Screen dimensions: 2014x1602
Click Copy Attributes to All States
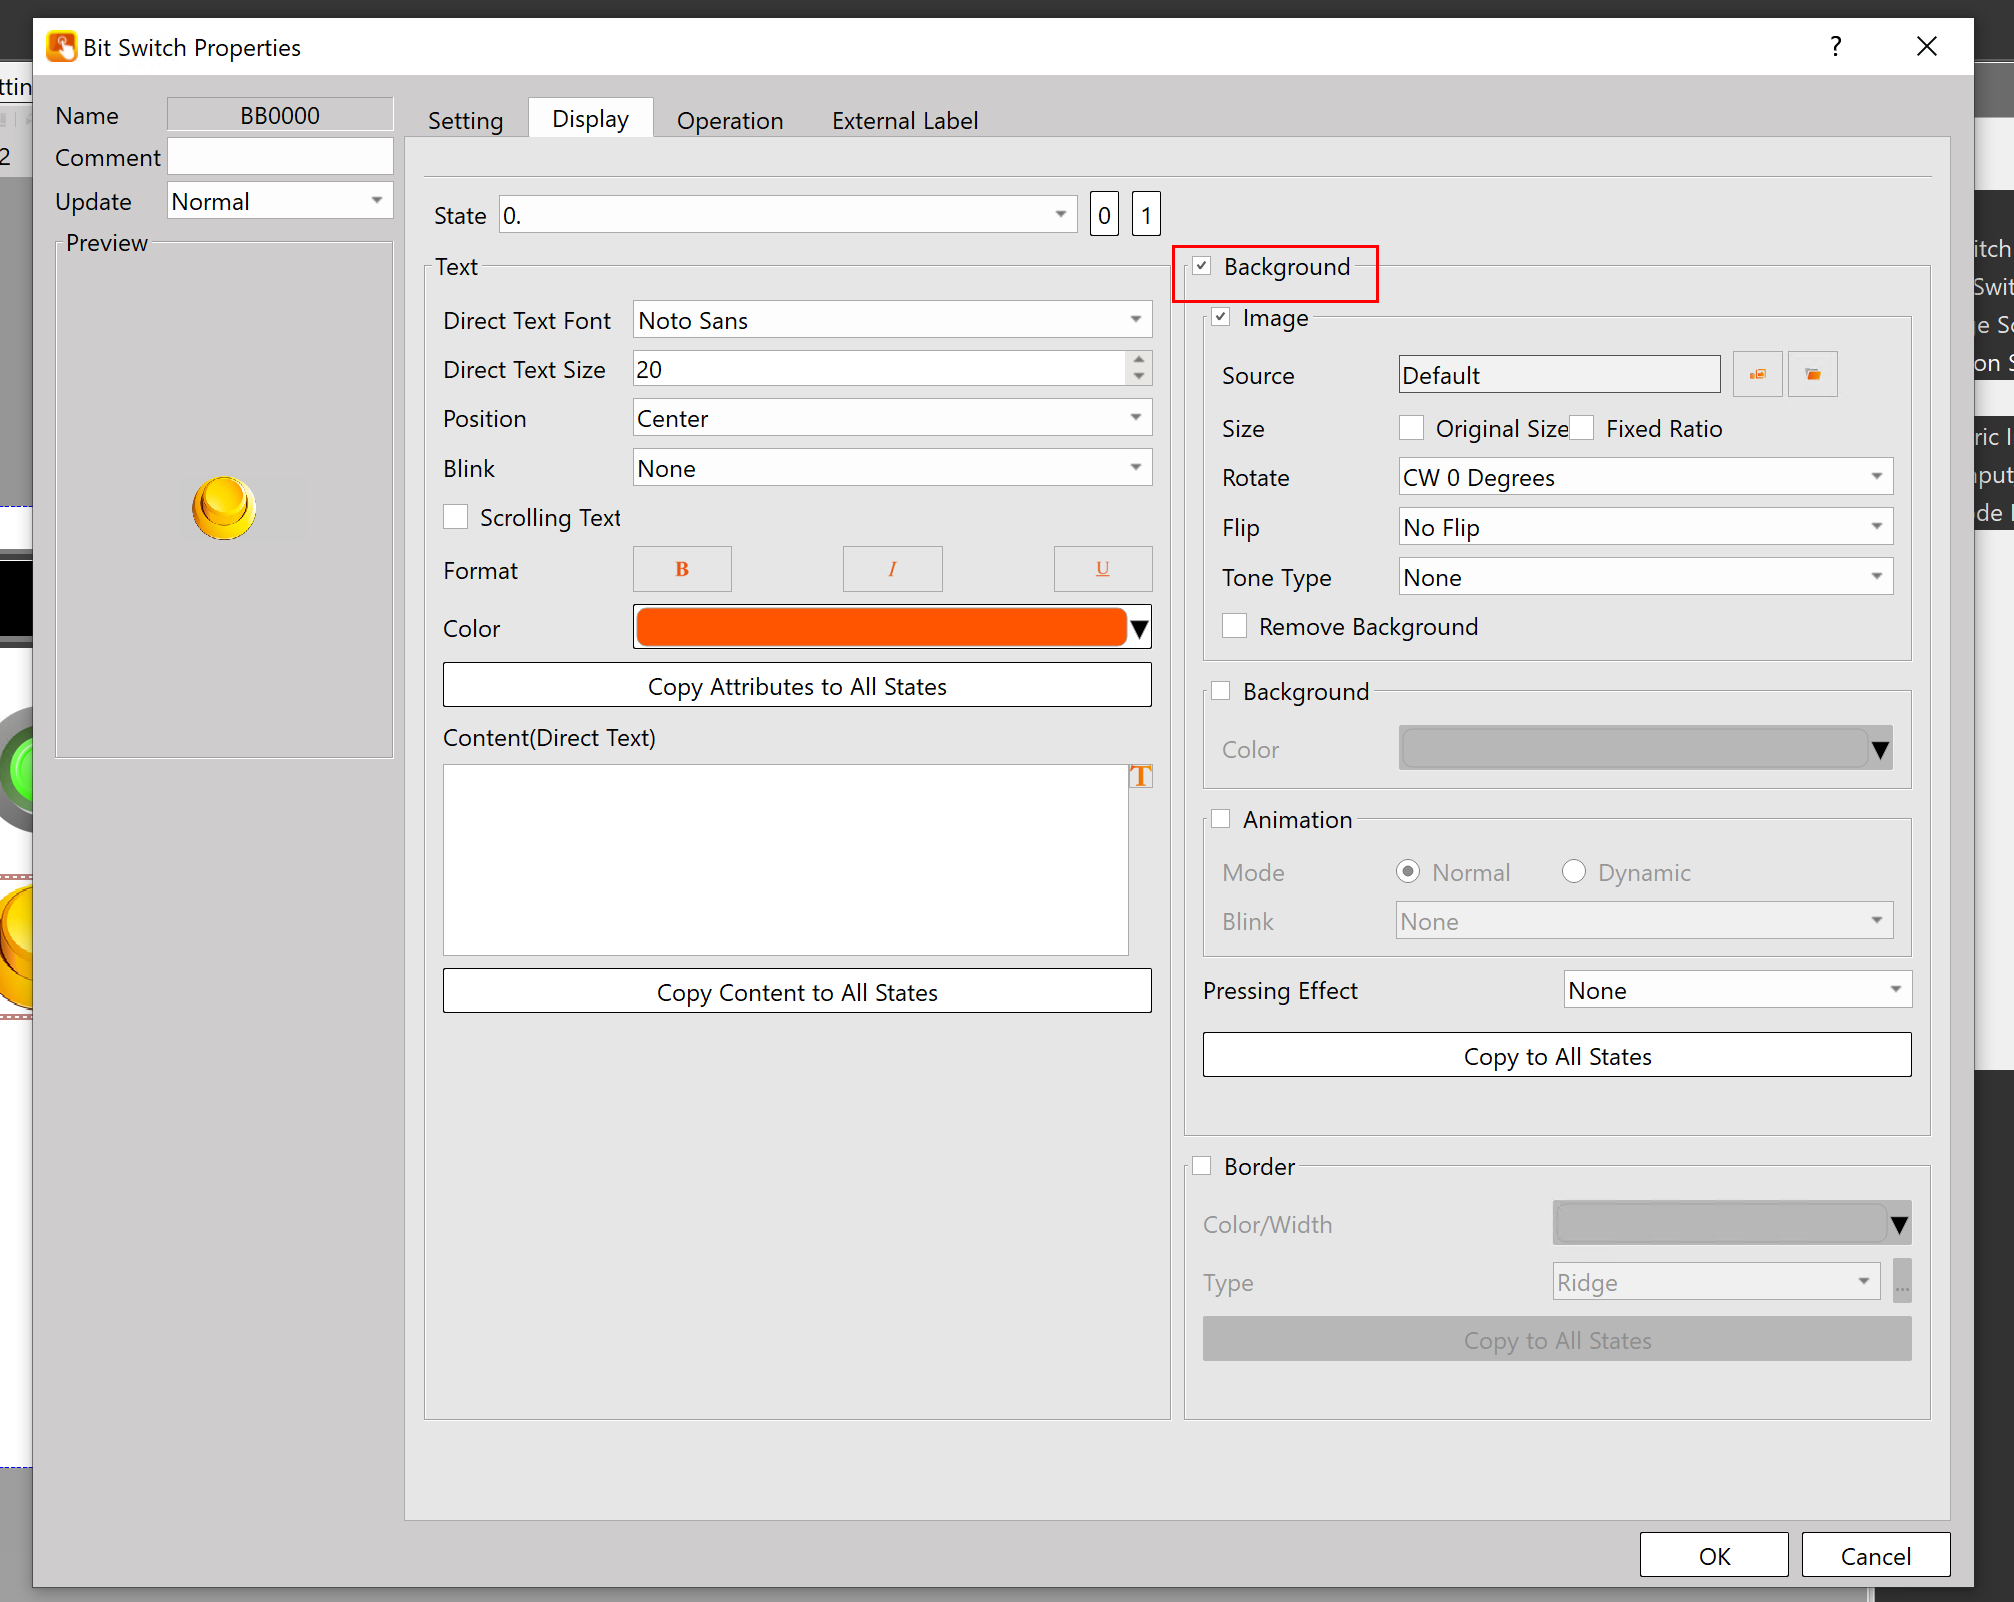[797, 686]
